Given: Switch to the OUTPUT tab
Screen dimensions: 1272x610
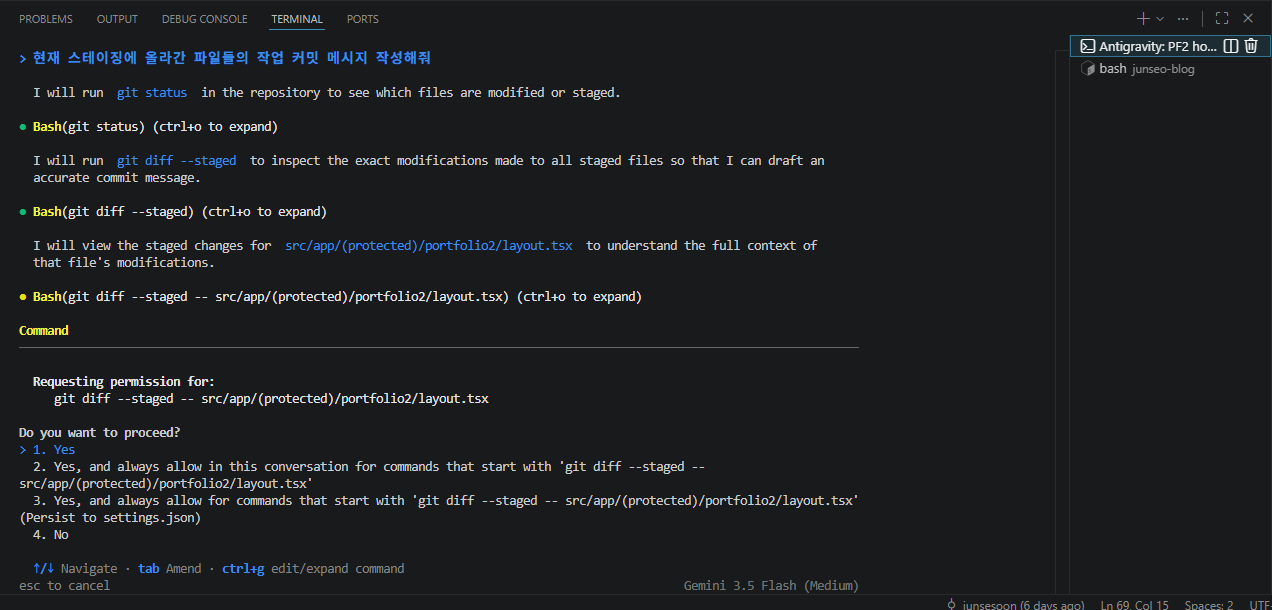Looking at the screenshot, I should click(x=117, y=19).
